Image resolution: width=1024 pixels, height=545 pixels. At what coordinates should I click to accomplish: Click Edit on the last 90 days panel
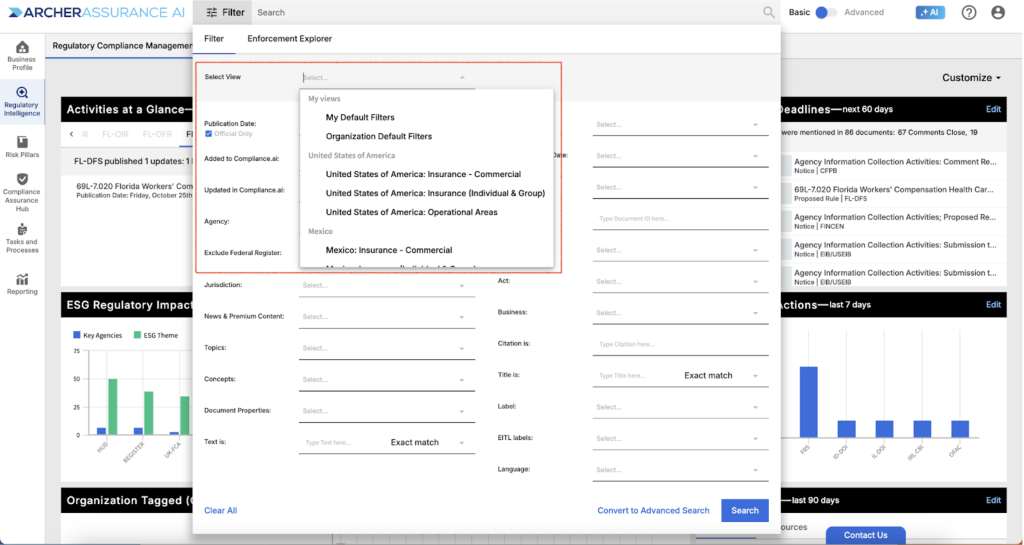pyautogui.click(x=993, y=500)
